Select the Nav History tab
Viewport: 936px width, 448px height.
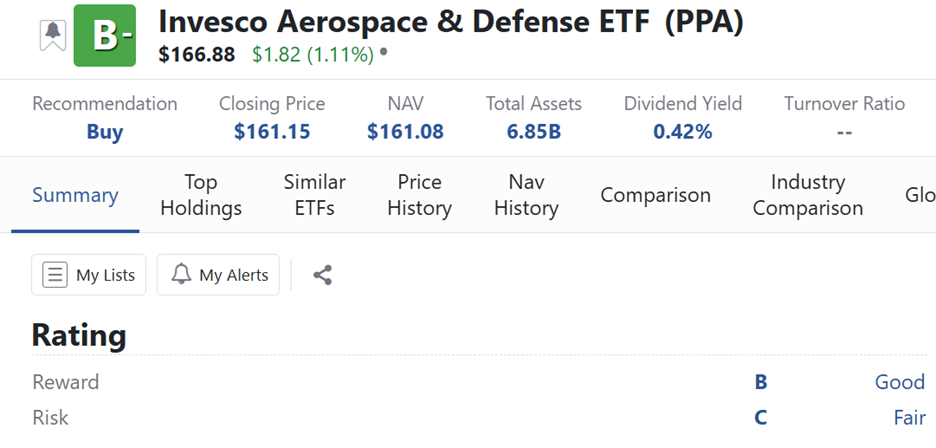(525, 195)
